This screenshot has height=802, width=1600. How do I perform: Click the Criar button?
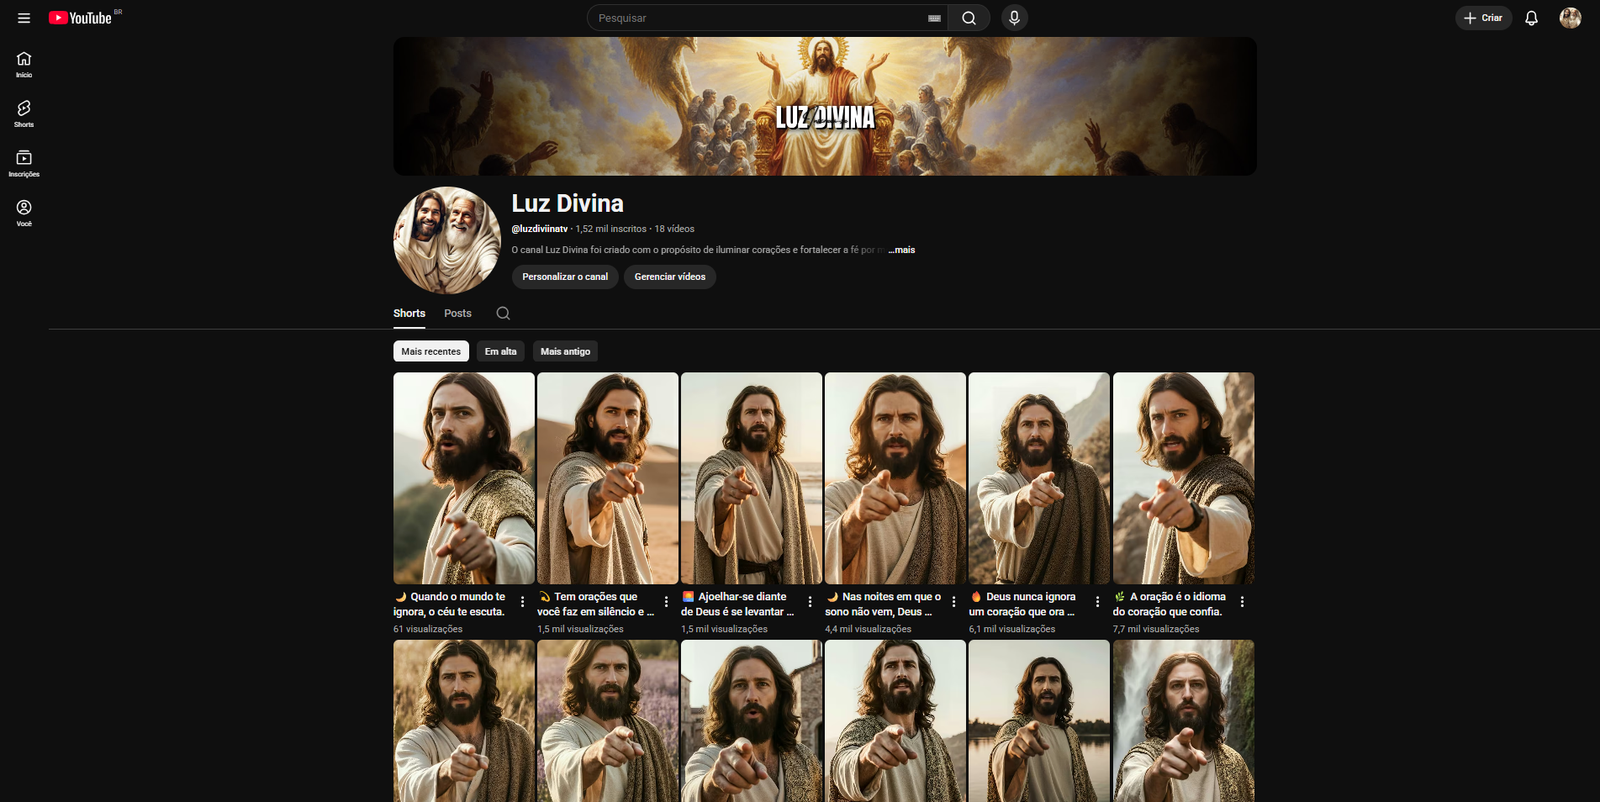click(1483, 18)
